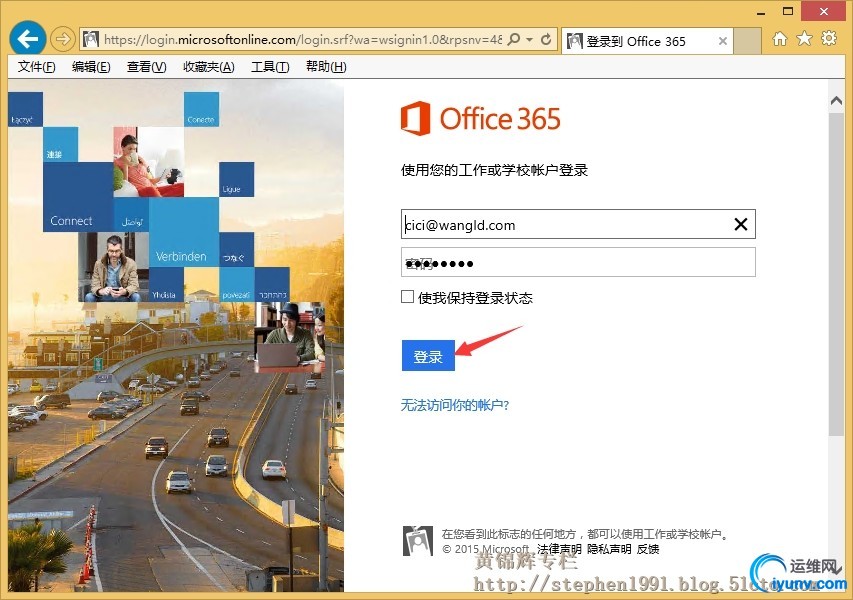Viewport: 853px width, 600px height.
Task: Open favorites with the star icon
Action: 804,39
